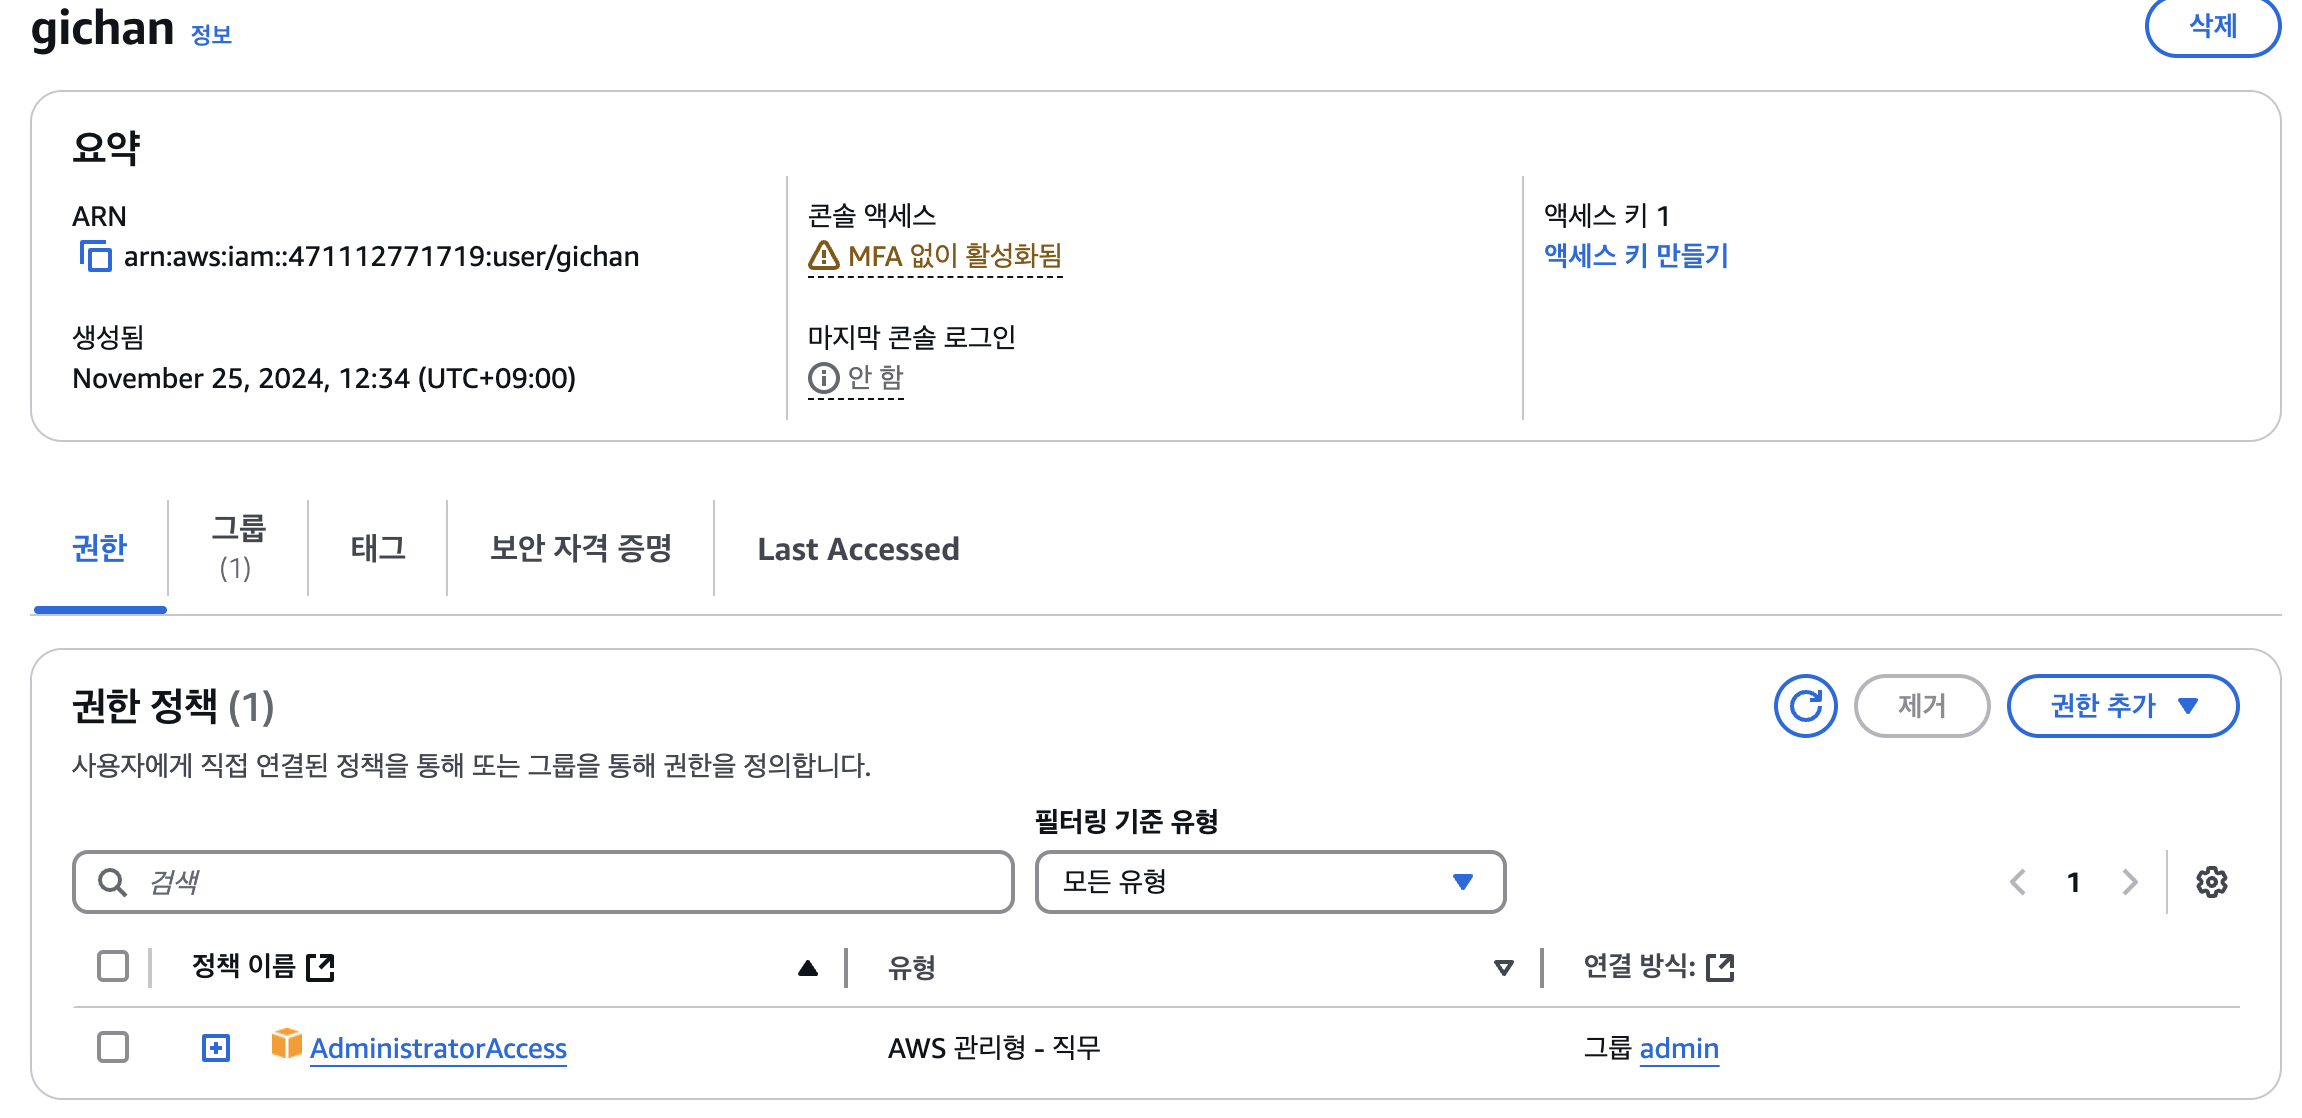
Task: Expand the AdministratorAccess policy row
Action: (x=216, y=1048)
